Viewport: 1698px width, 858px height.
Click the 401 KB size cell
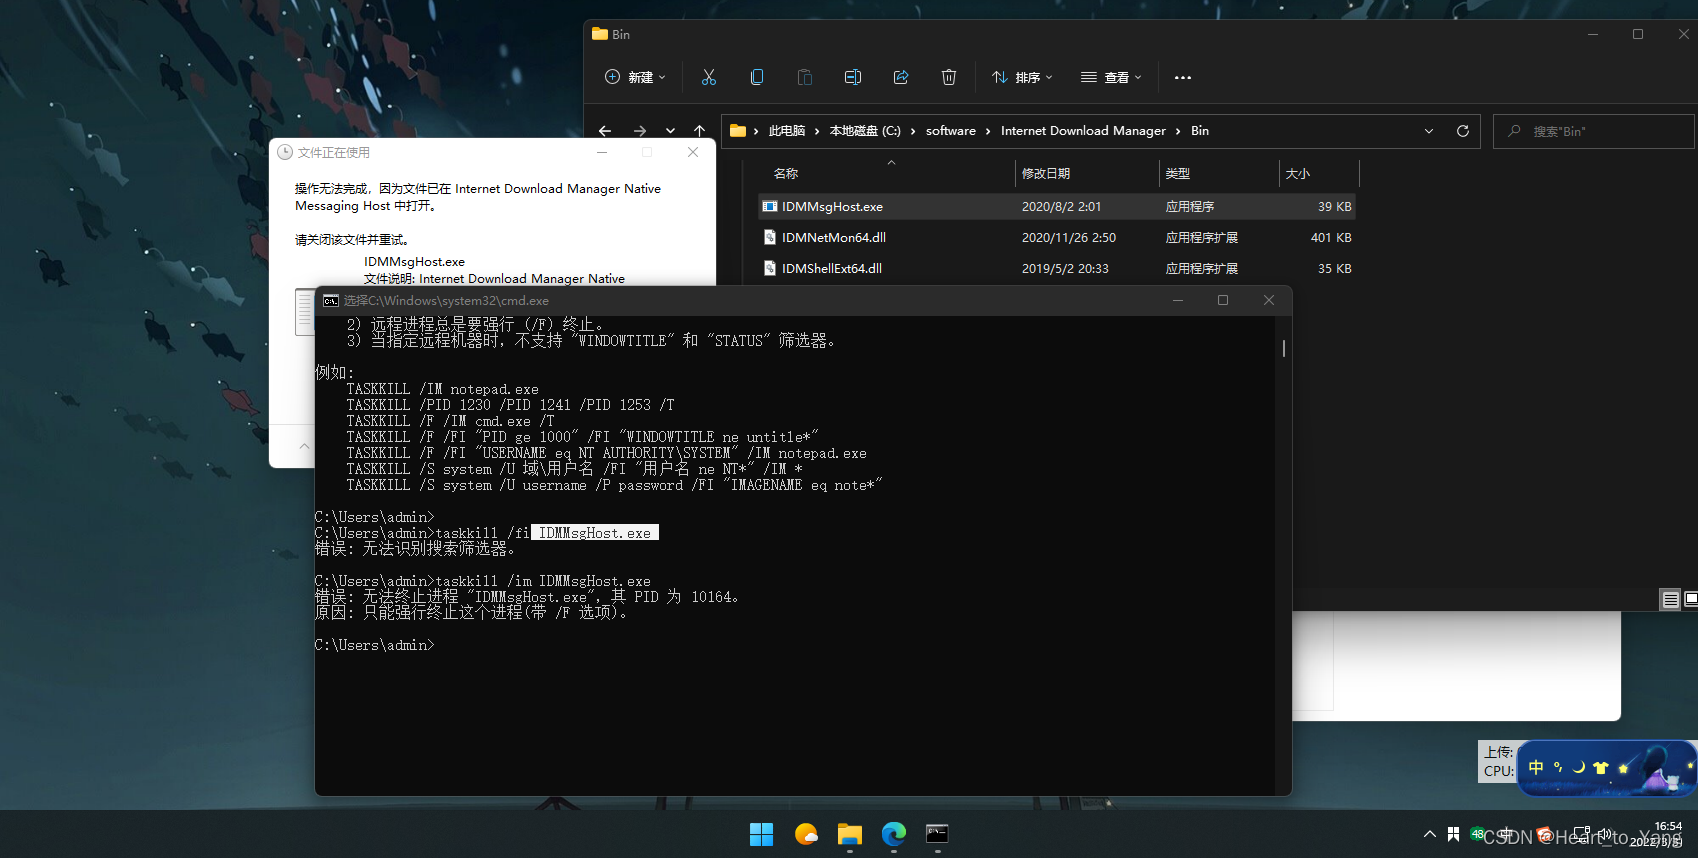[x=1331, y=237]
